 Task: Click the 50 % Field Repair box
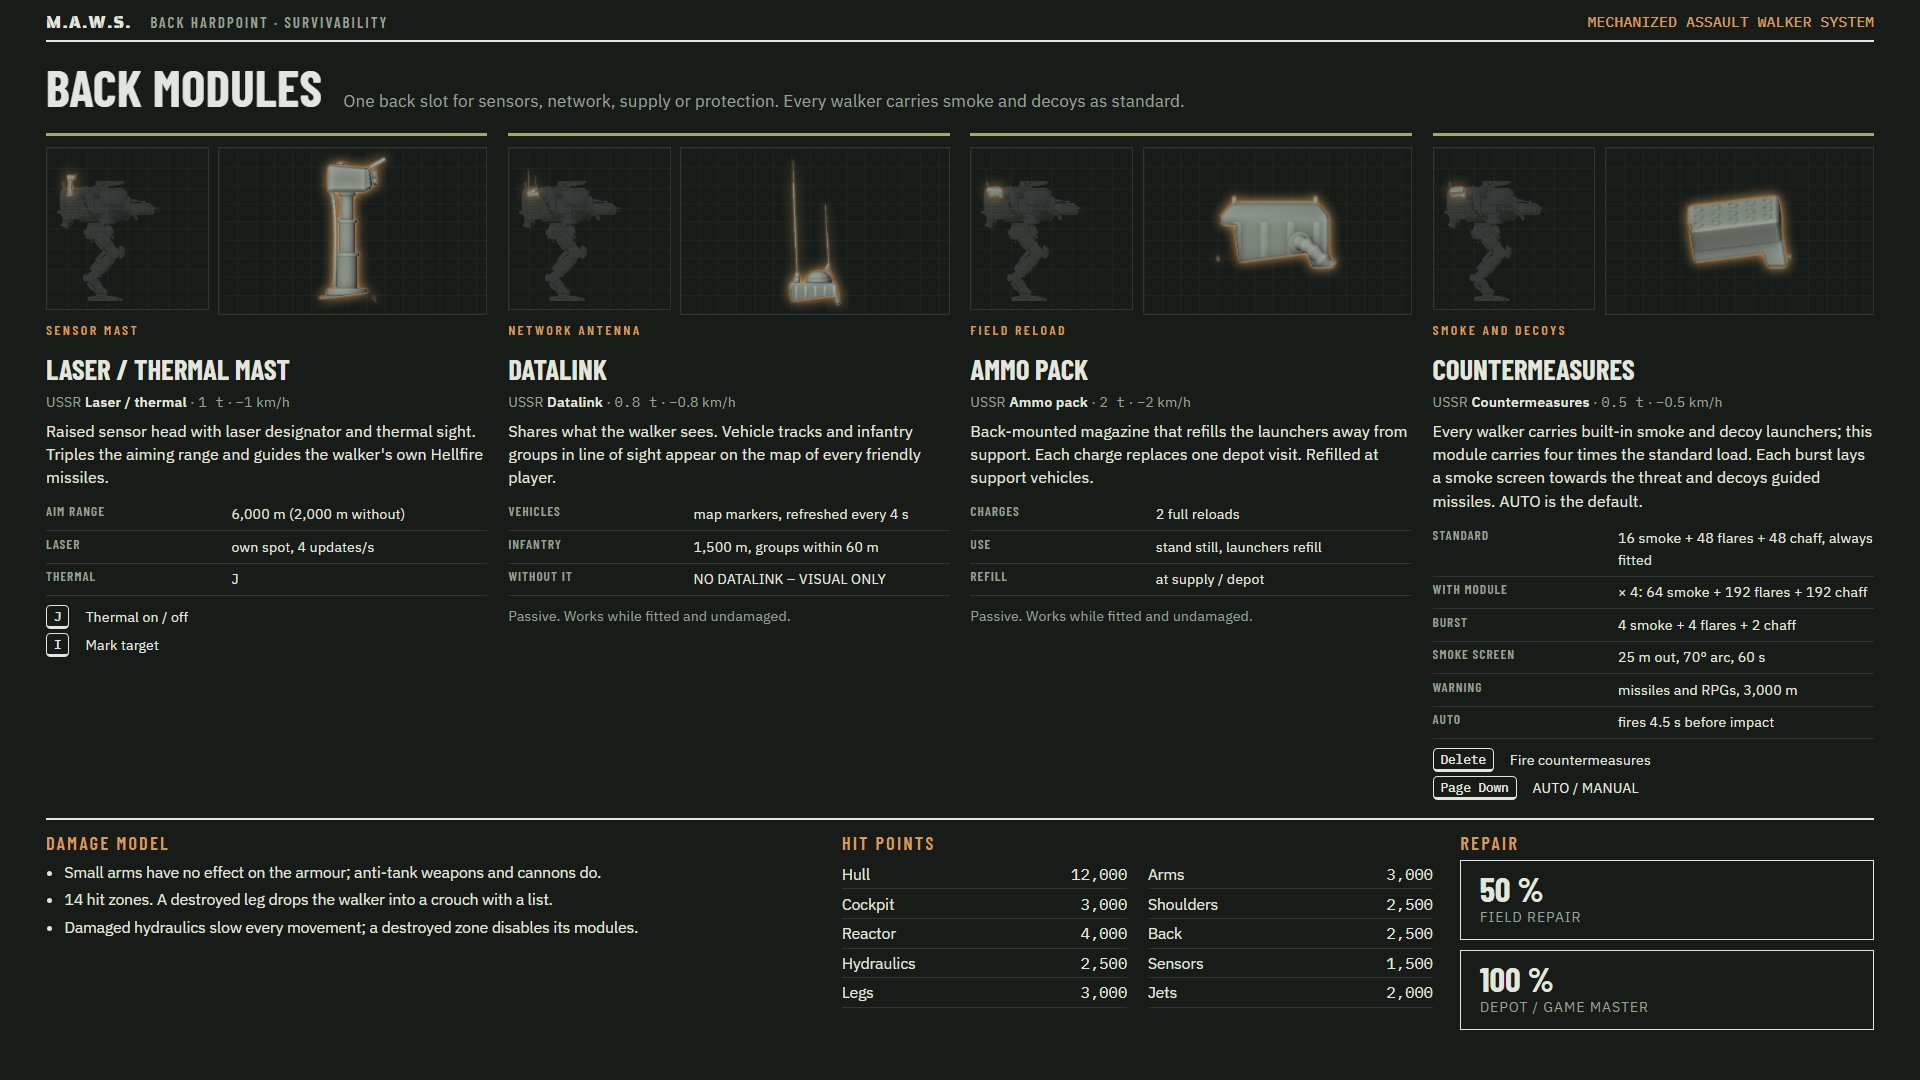1666,900
